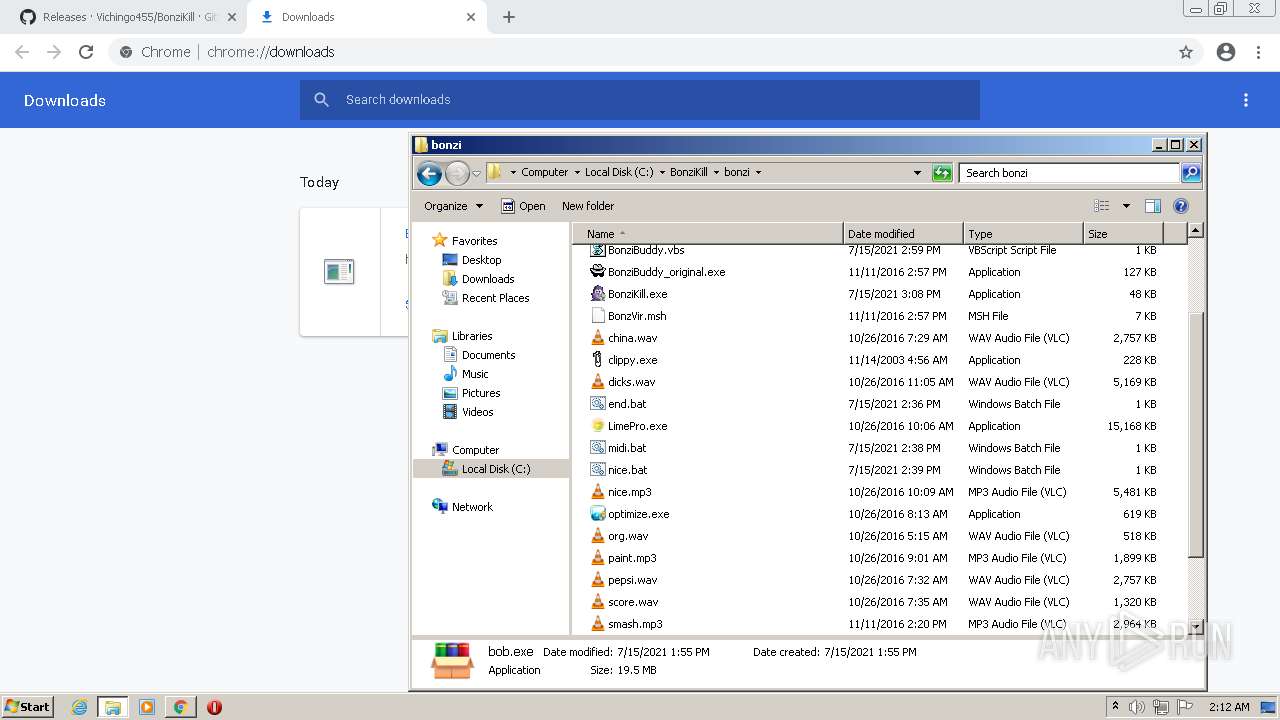
Task: Open the Organize dropdown menu
Action: click(x=453, y=206)
